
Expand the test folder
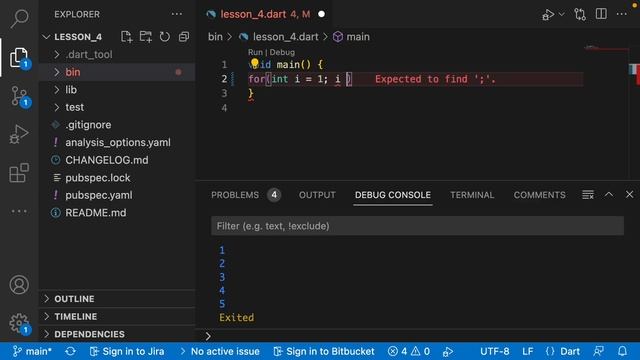click(118, 107)
